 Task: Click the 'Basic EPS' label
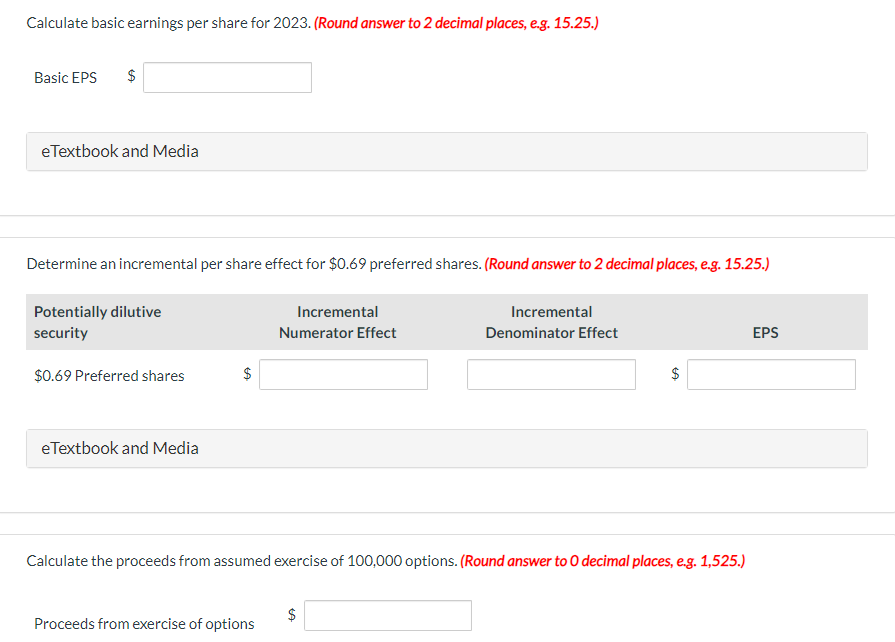(66, 78)
